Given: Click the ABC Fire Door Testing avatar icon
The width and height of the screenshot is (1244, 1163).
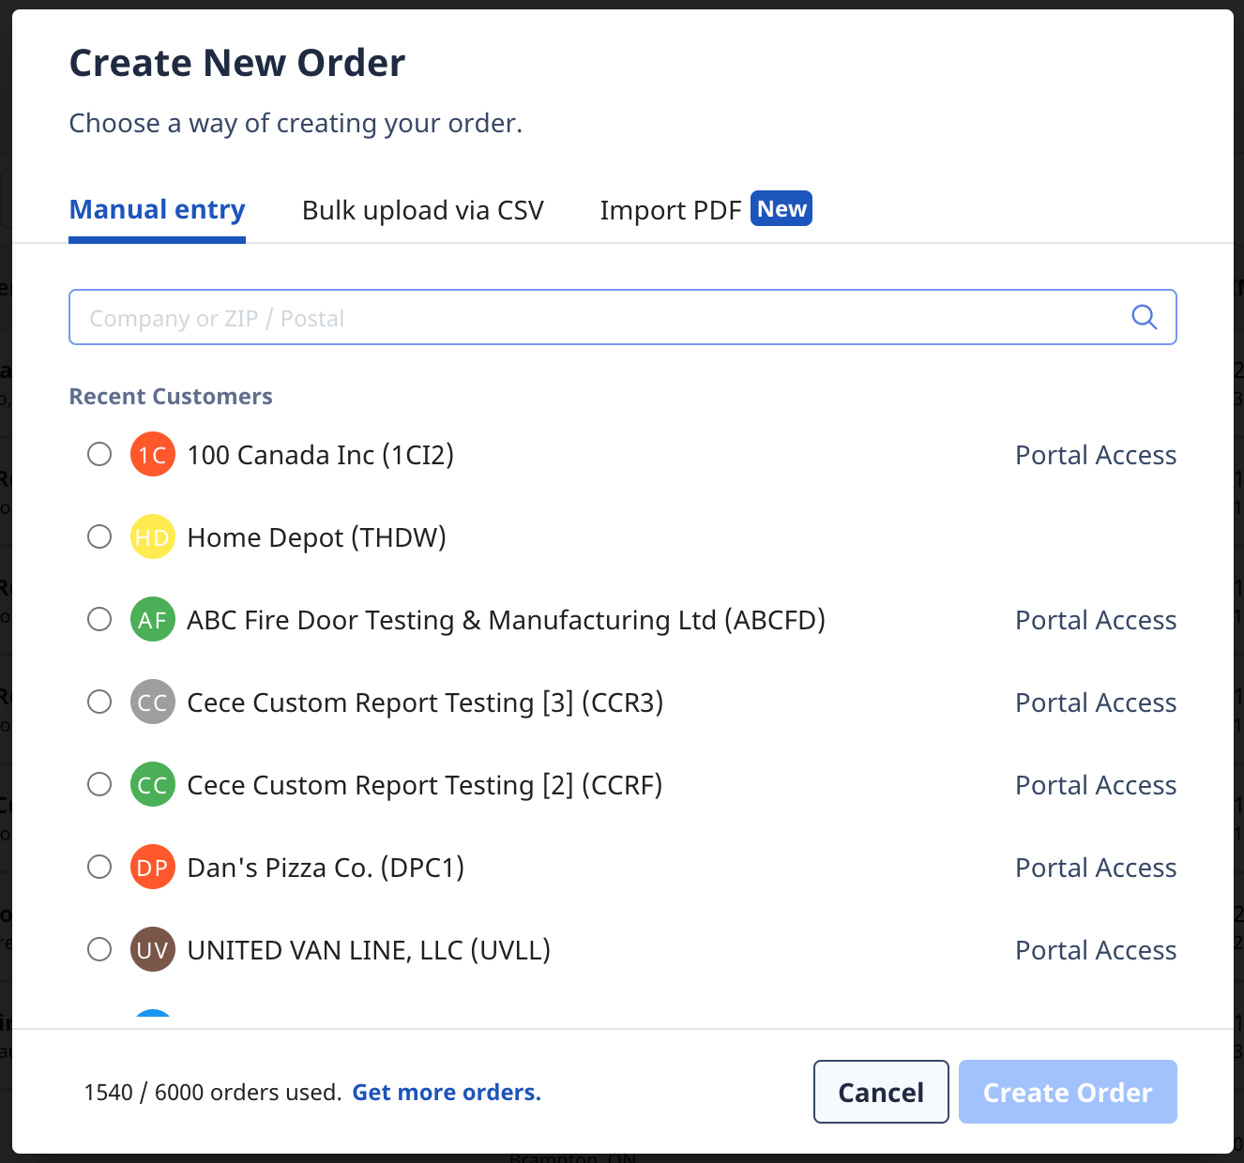Looking at the screenshot, I should pyautogui.click(x=152, y=619).
